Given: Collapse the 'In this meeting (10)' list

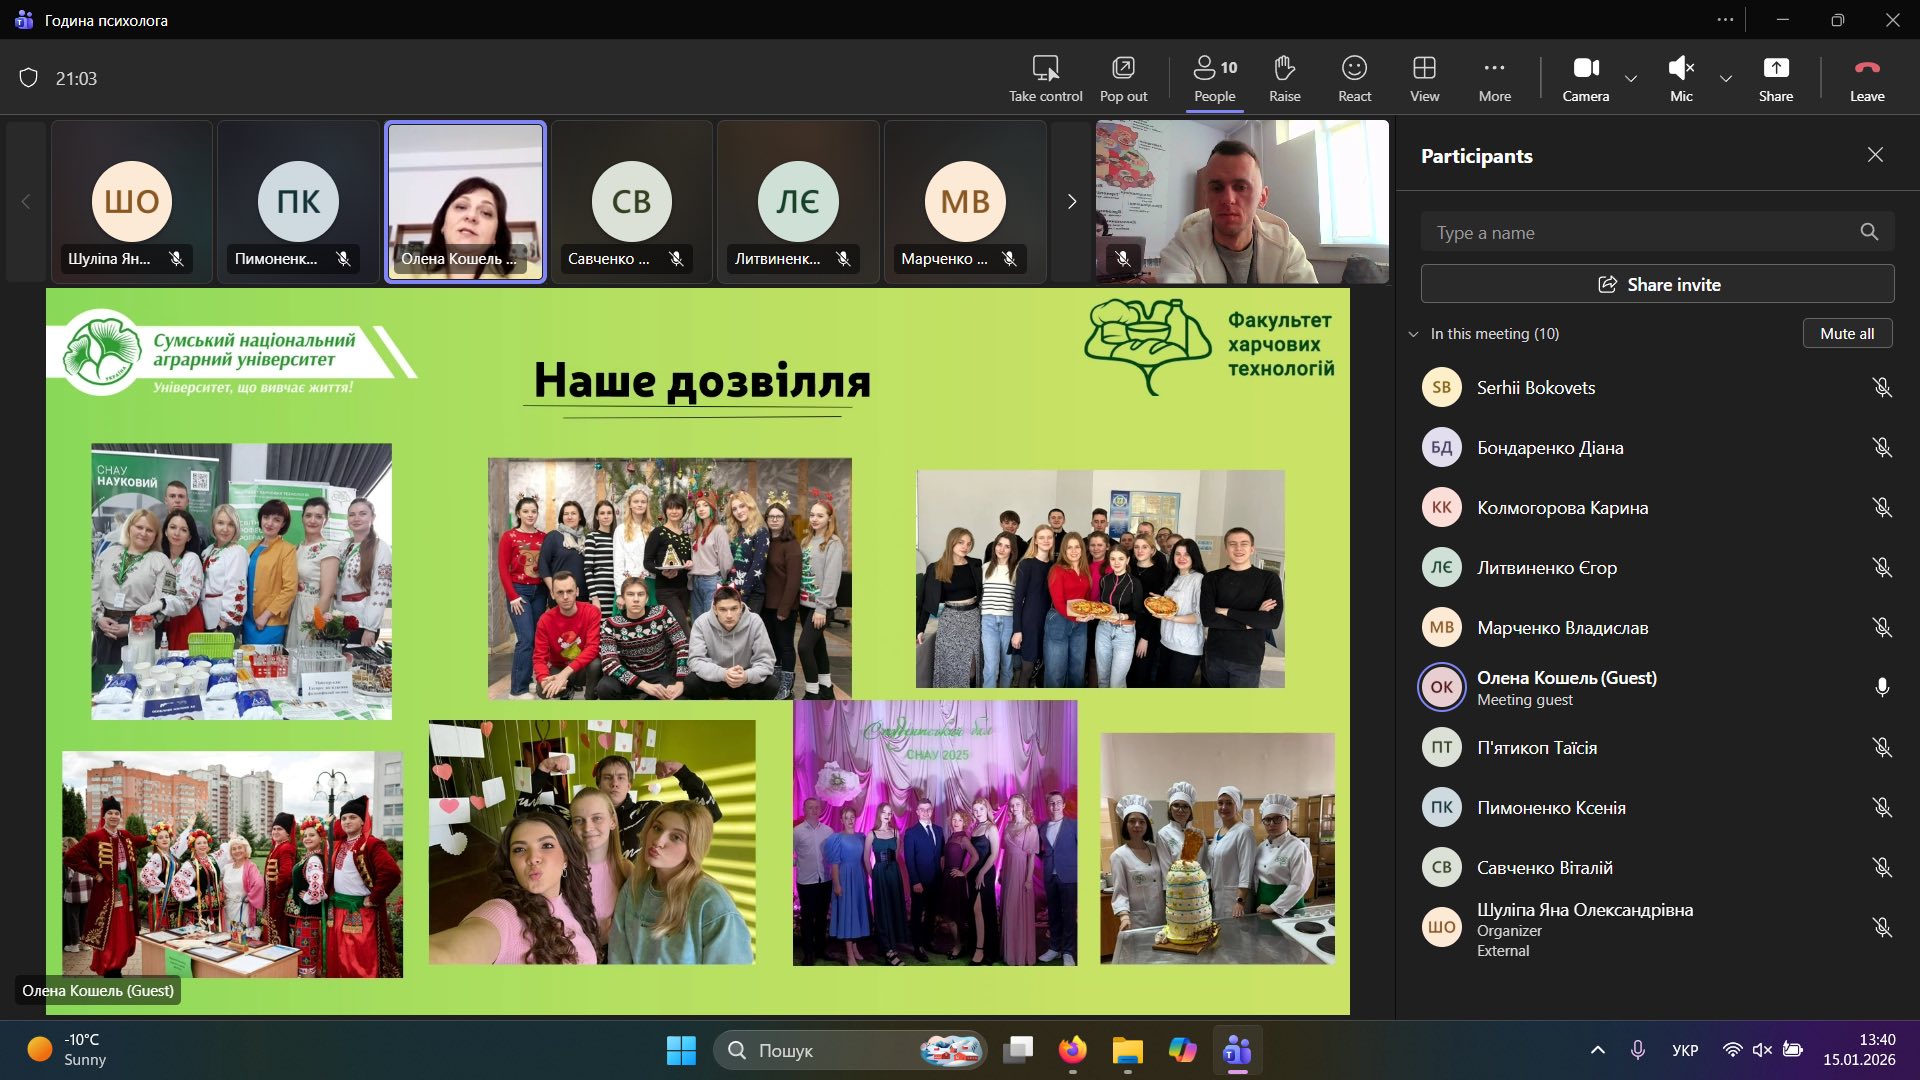Looking at the screenshot, I should click(x=1413, y=334).
